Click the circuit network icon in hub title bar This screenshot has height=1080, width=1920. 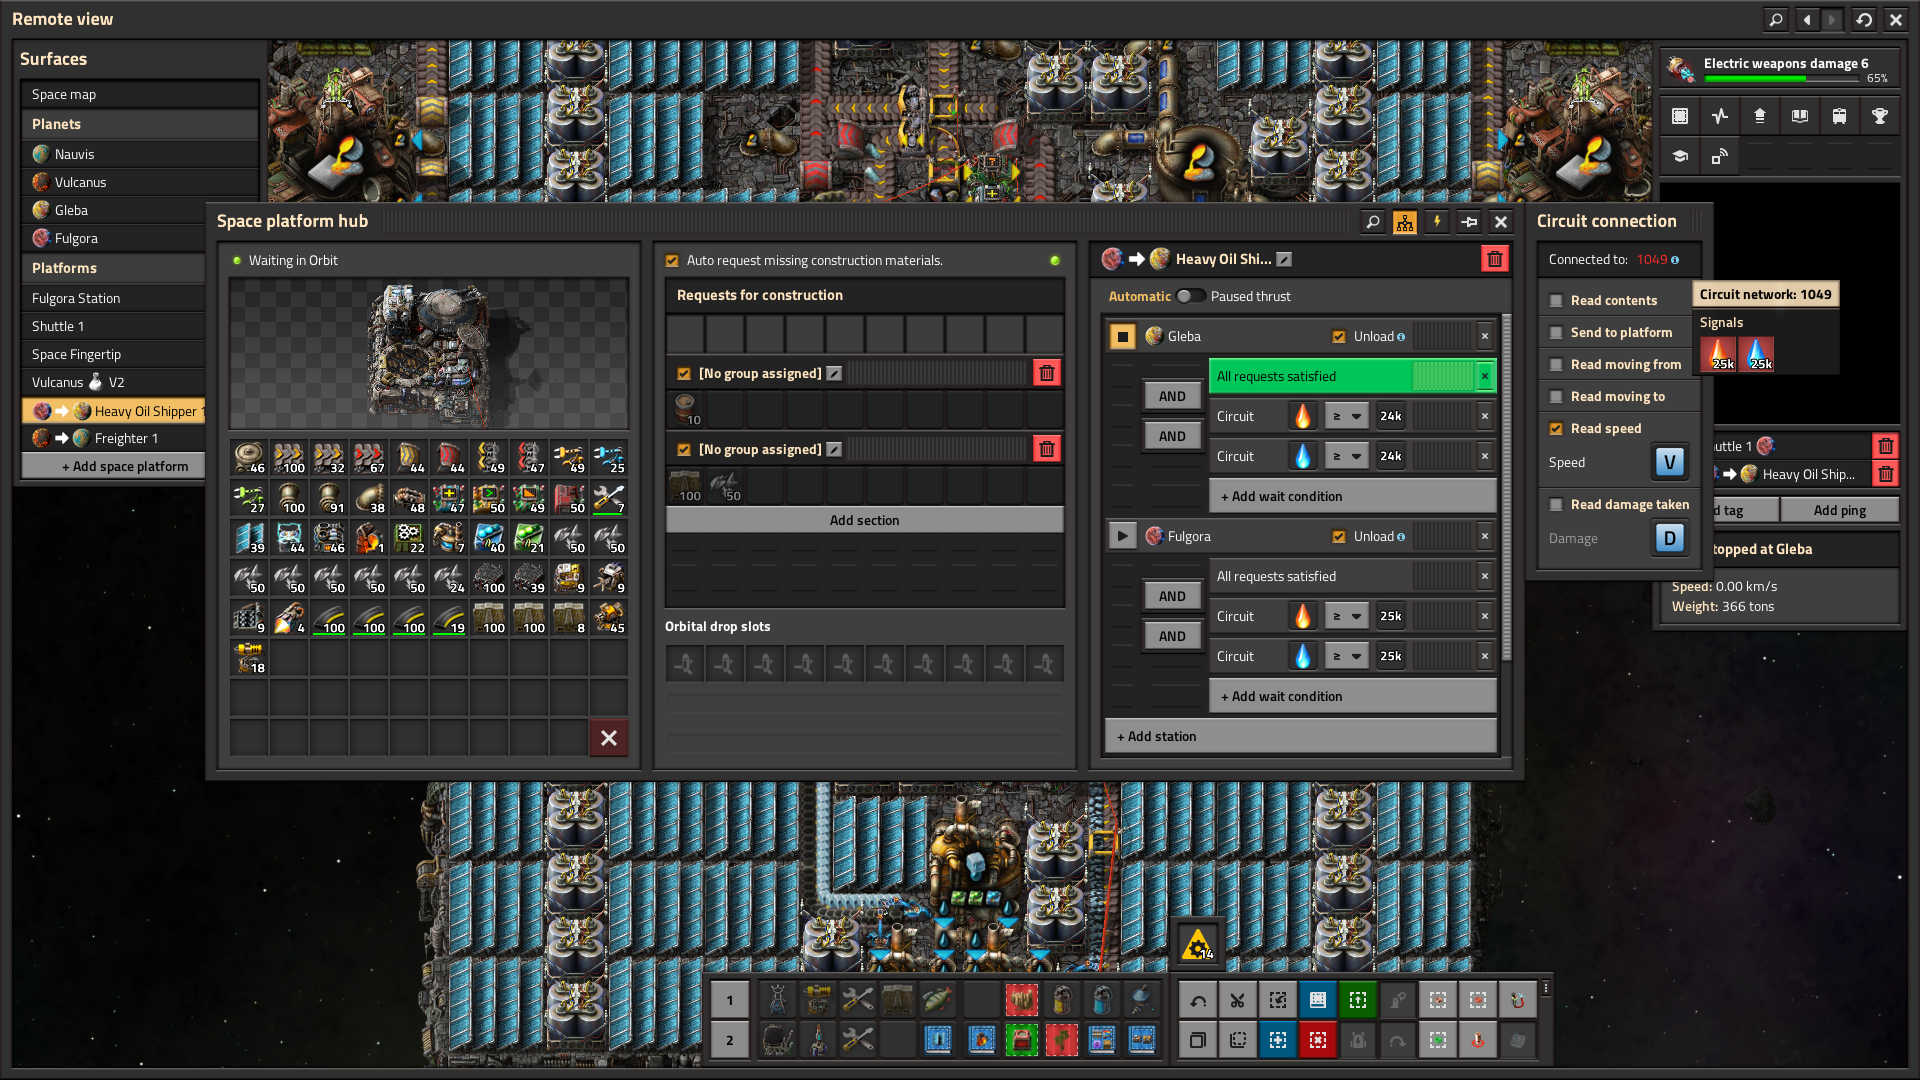(x=1405, y=222)
